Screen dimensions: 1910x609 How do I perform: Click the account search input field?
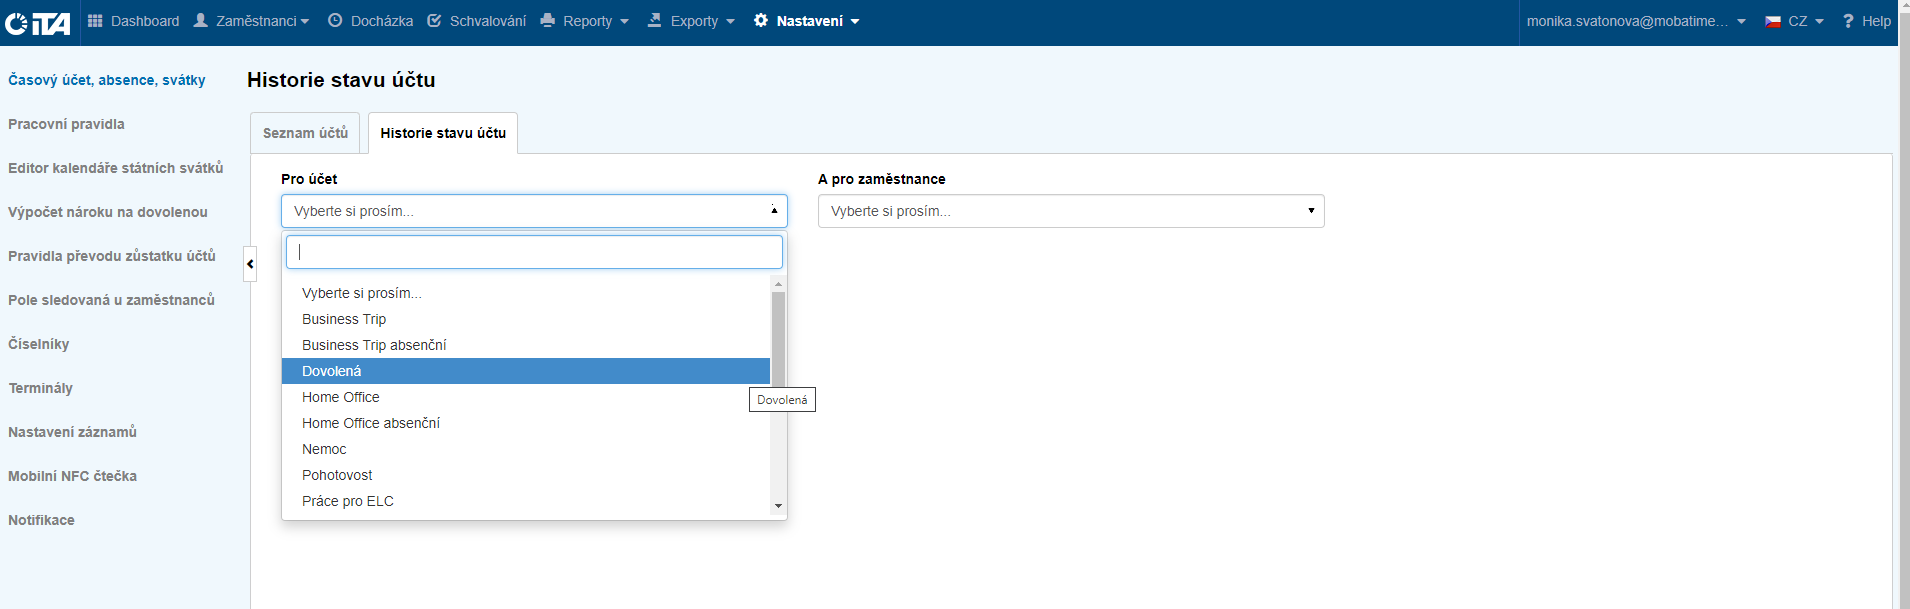(534, 252)
